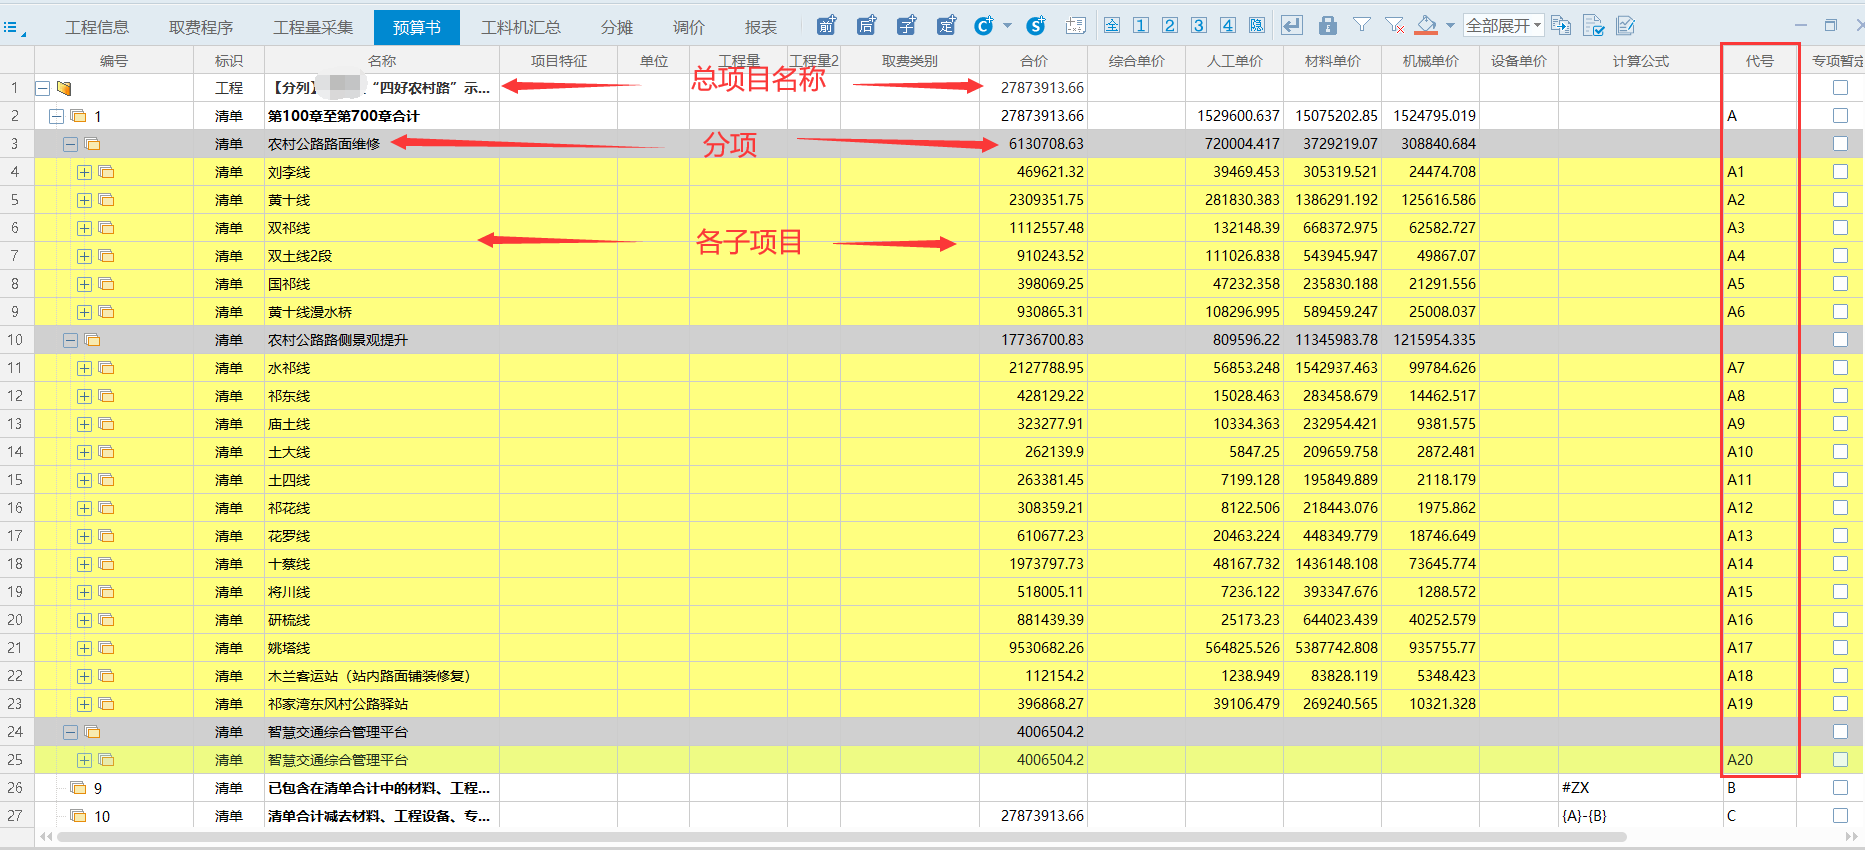
Task: Show level 4 with the 4 icon
Action: click(x=1228, y=26)
